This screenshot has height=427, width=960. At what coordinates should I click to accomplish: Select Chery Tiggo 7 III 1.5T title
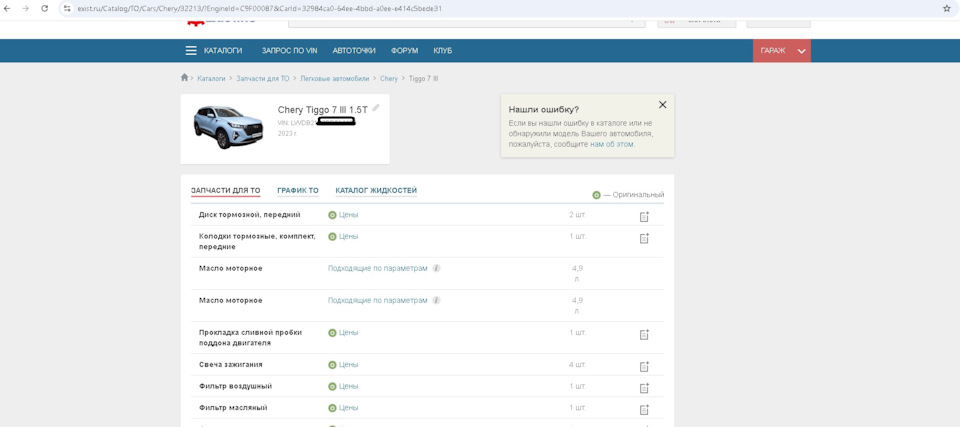click(x=323, y=110)
